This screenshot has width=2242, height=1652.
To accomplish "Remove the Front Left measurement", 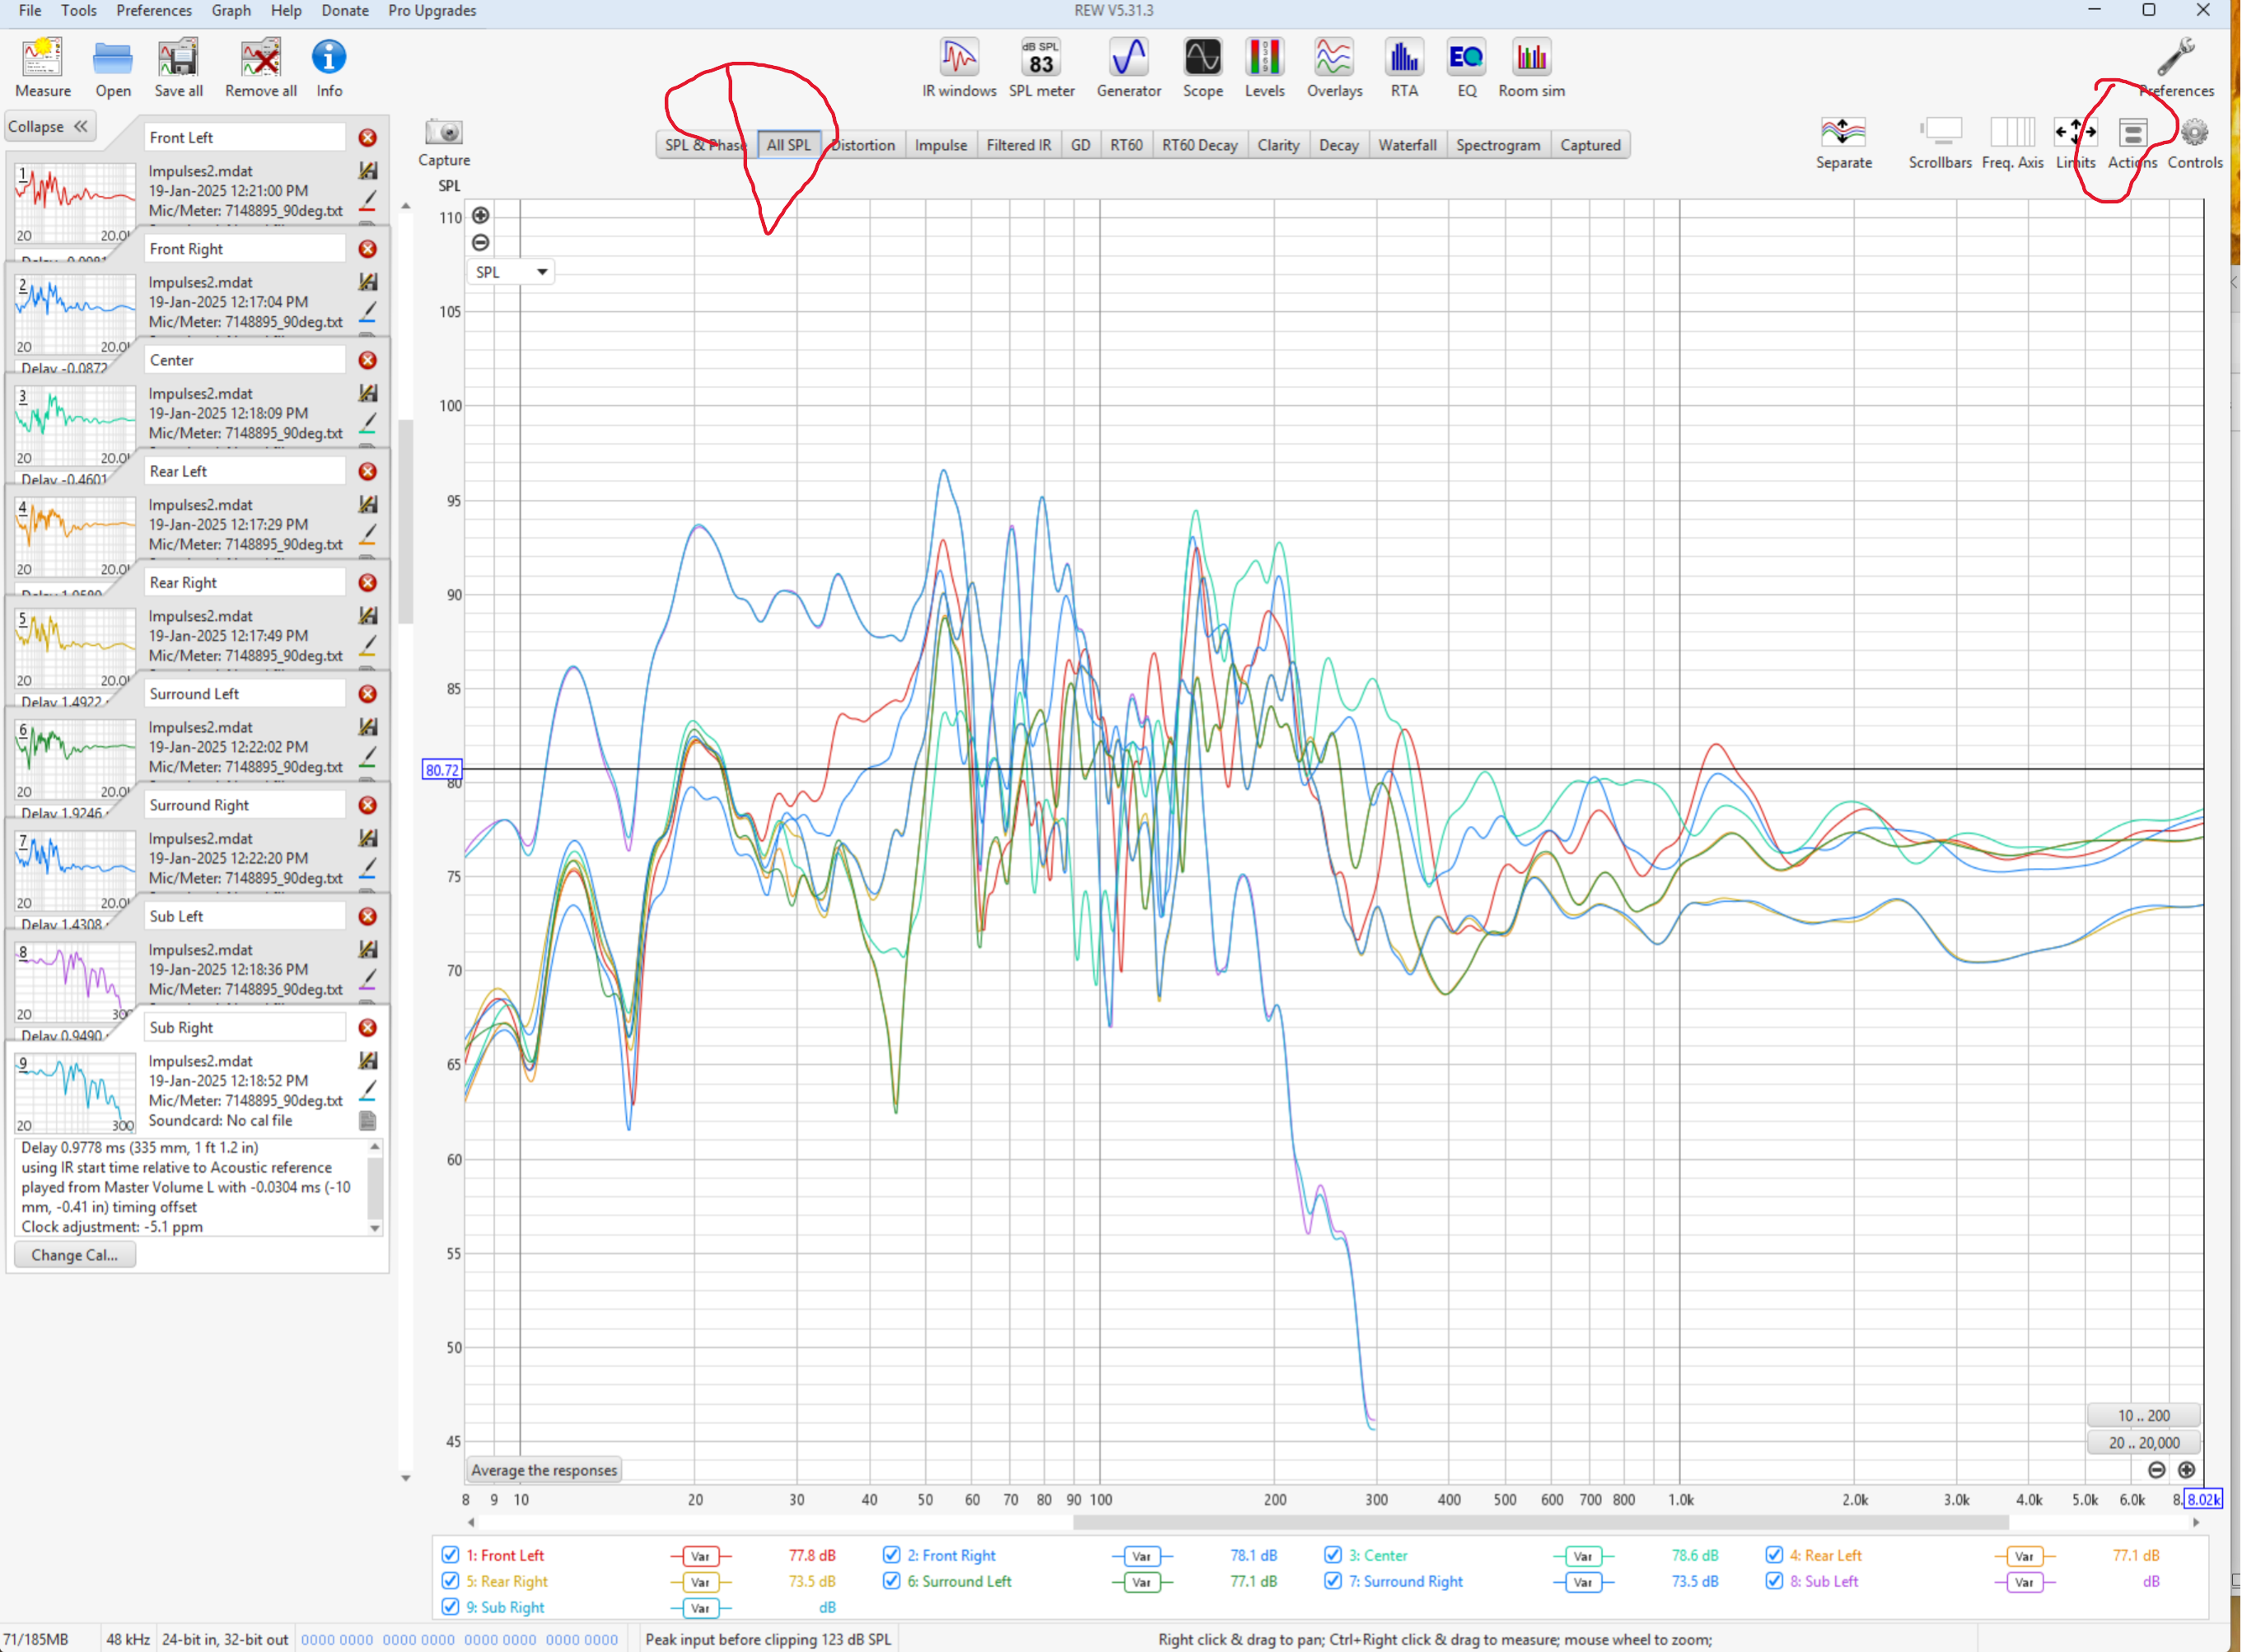I will tap(368, 138).
